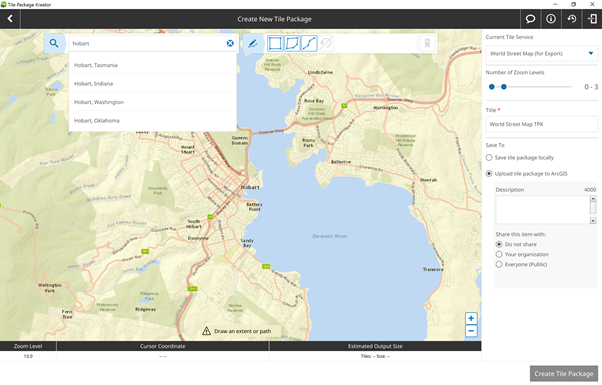Click into the Description text area
Viewport: 602px width, 385px height.
pos(542,210)
